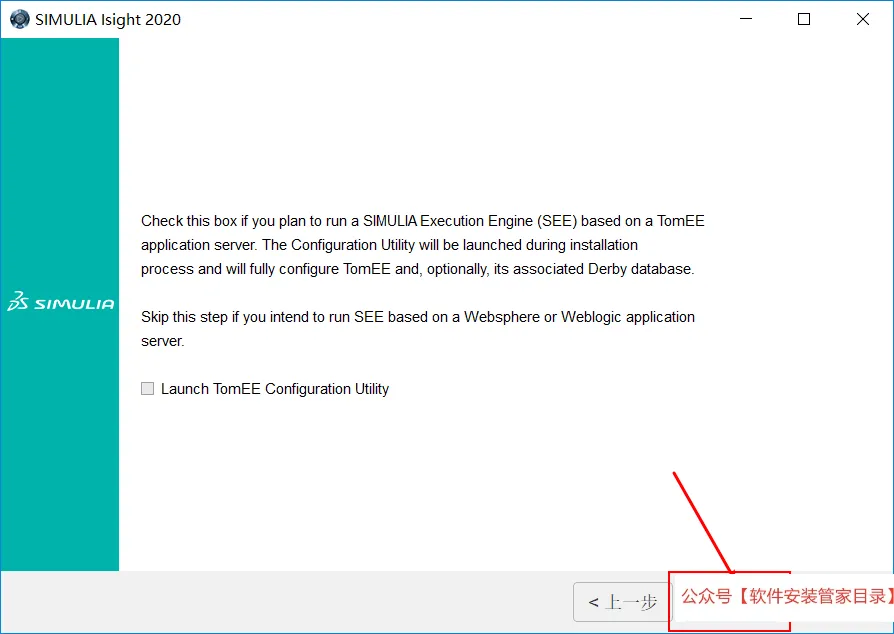The height and width of the screenshot is (634, 894).
Task: Click the 'SIMULIA Isight 2020' window title
Action: [x=108, y=19]
